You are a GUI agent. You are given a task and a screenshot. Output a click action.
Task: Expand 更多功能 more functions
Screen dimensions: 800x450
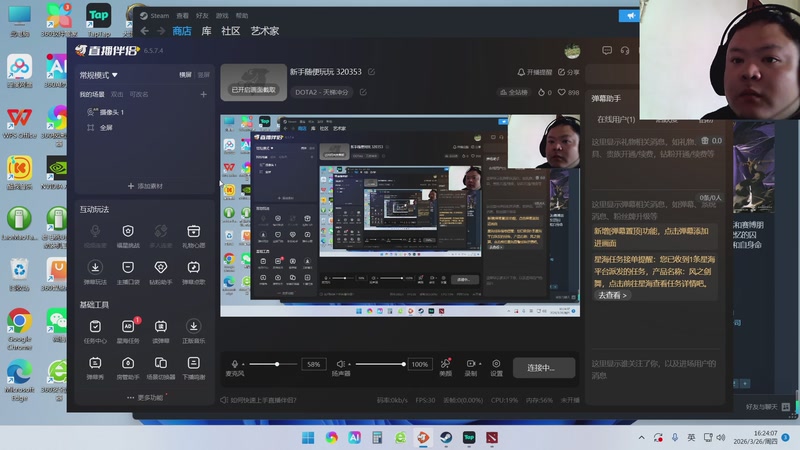(146, 397)
